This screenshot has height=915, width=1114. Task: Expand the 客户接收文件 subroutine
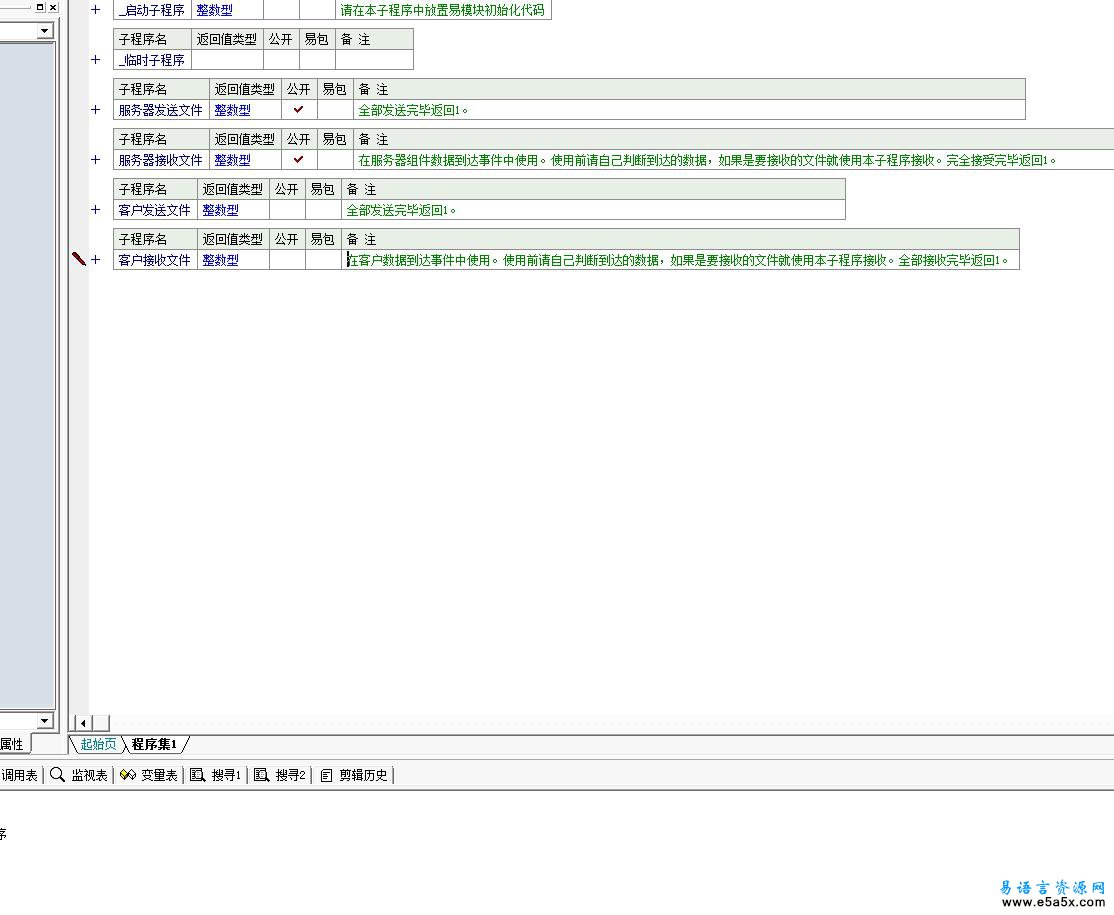(x=96, y=259)
